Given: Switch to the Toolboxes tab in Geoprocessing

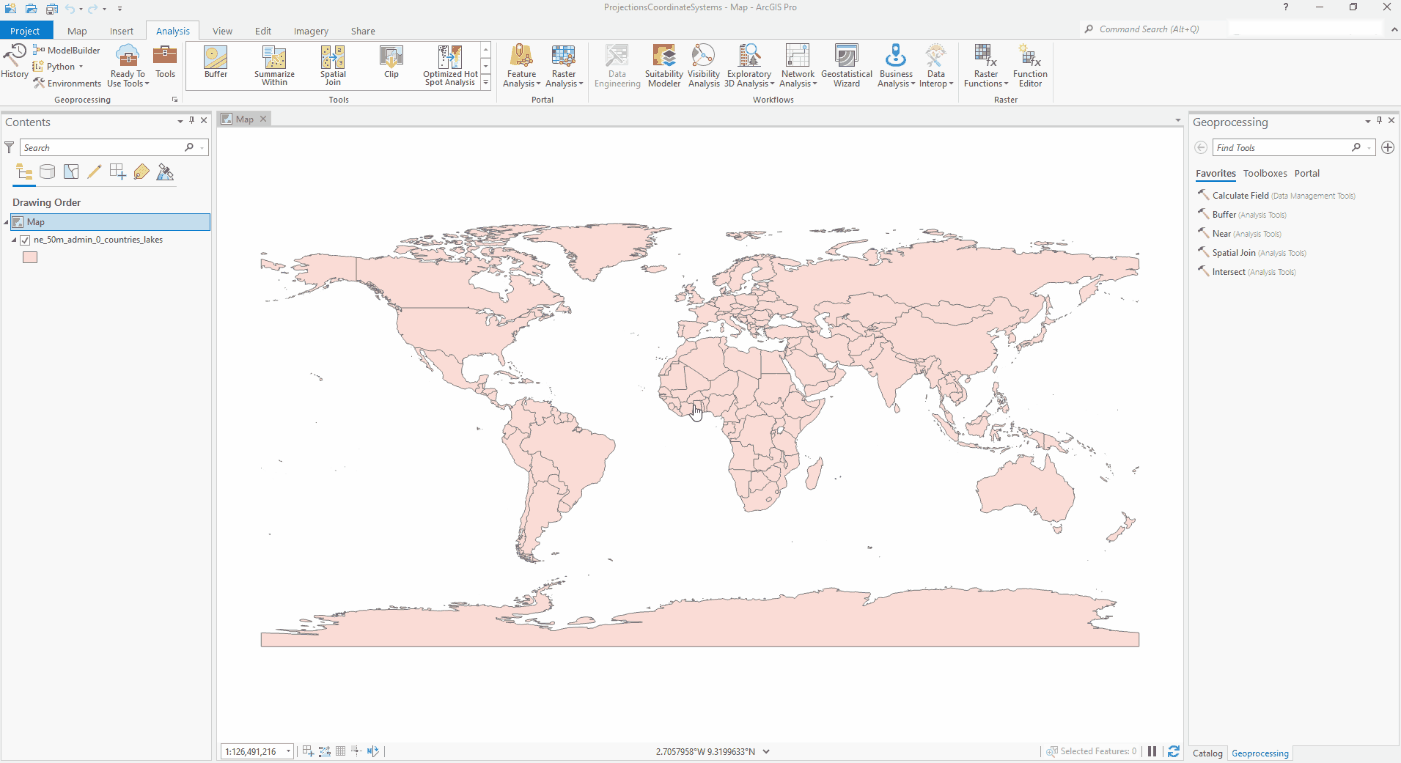Looking at the screenshot, I should (x=1265, y=173).
